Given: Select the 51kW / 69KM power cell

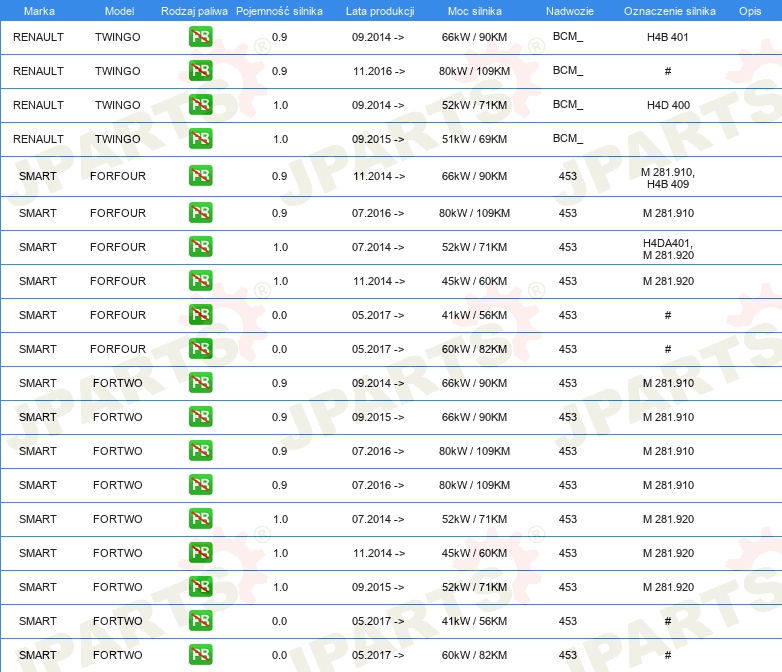Looking at the screenshot, I should [x=474, y=139].
